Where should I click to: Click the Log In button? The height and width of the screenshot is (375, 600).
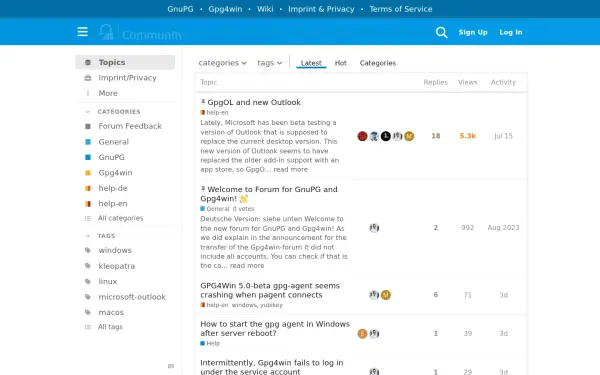[510, 32]
